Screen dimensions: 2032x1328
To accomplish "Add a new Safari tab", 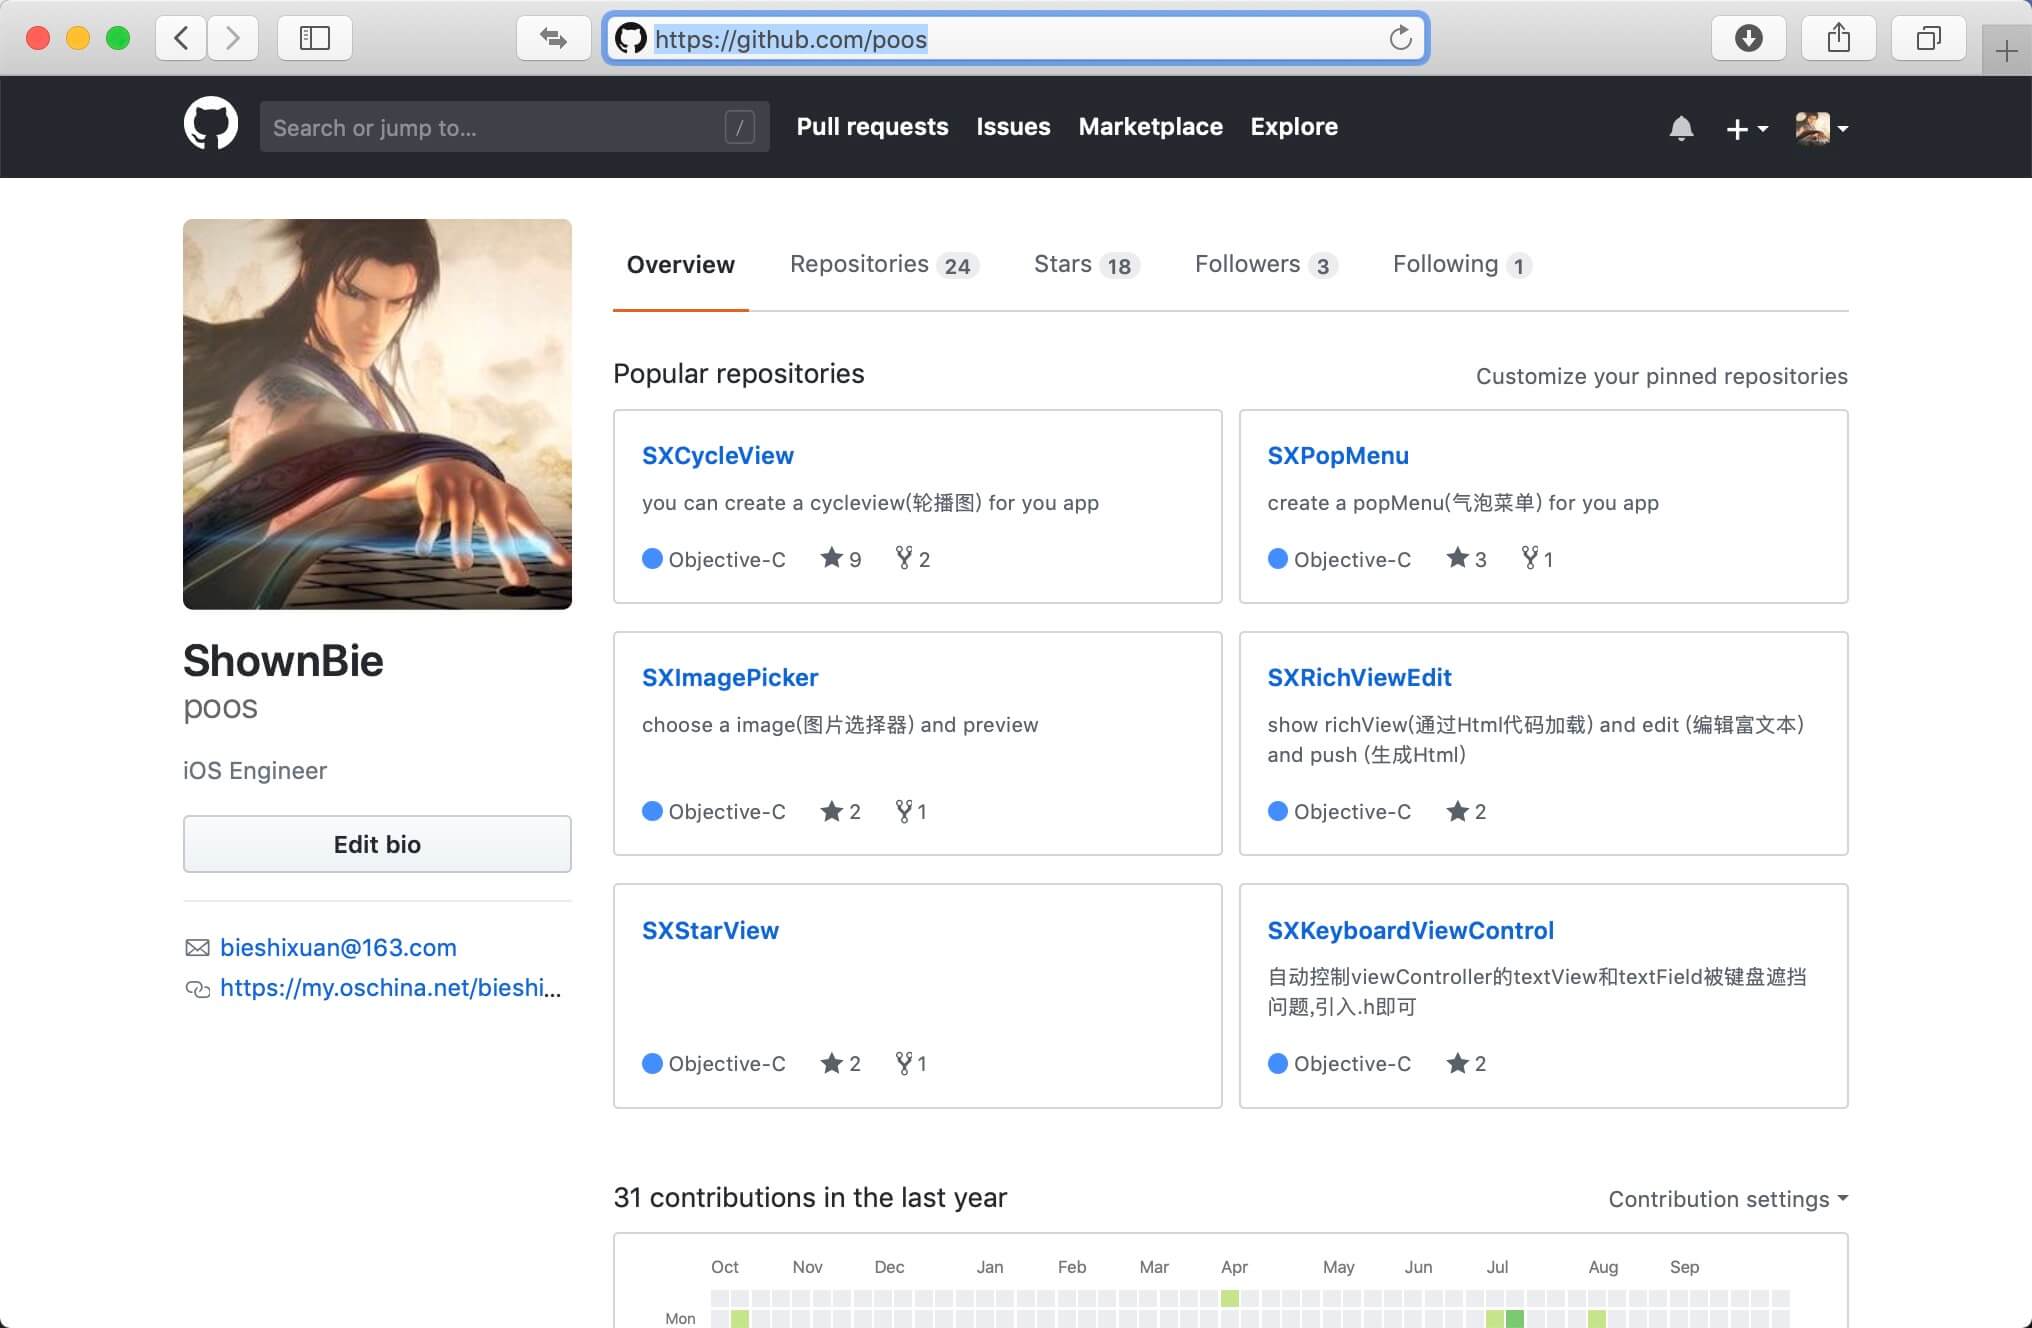I will click(x=2006, y=51).
